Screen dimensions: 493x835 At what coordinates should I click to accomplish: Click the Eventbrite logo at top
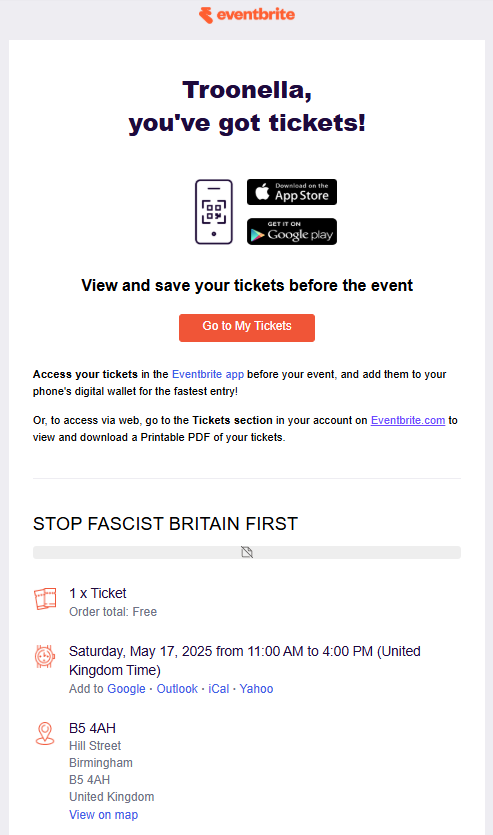246,15
